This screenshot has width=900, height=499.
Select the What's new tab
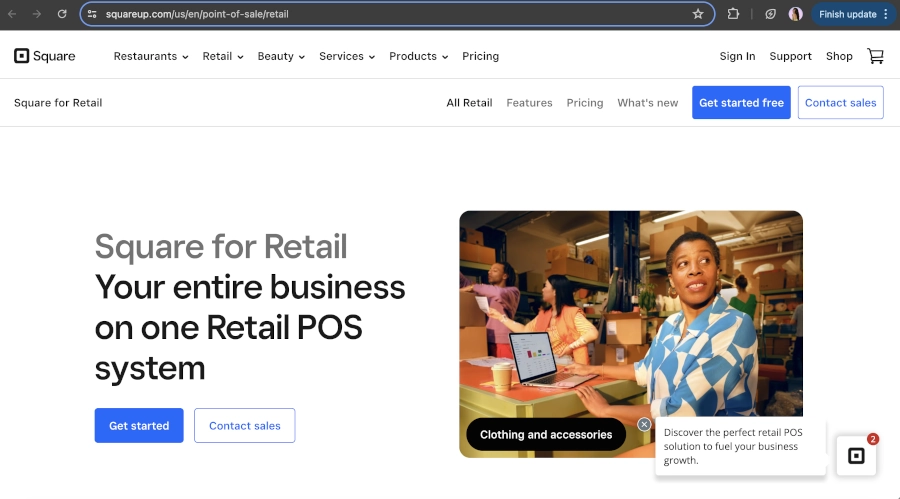tap(647, 103)
